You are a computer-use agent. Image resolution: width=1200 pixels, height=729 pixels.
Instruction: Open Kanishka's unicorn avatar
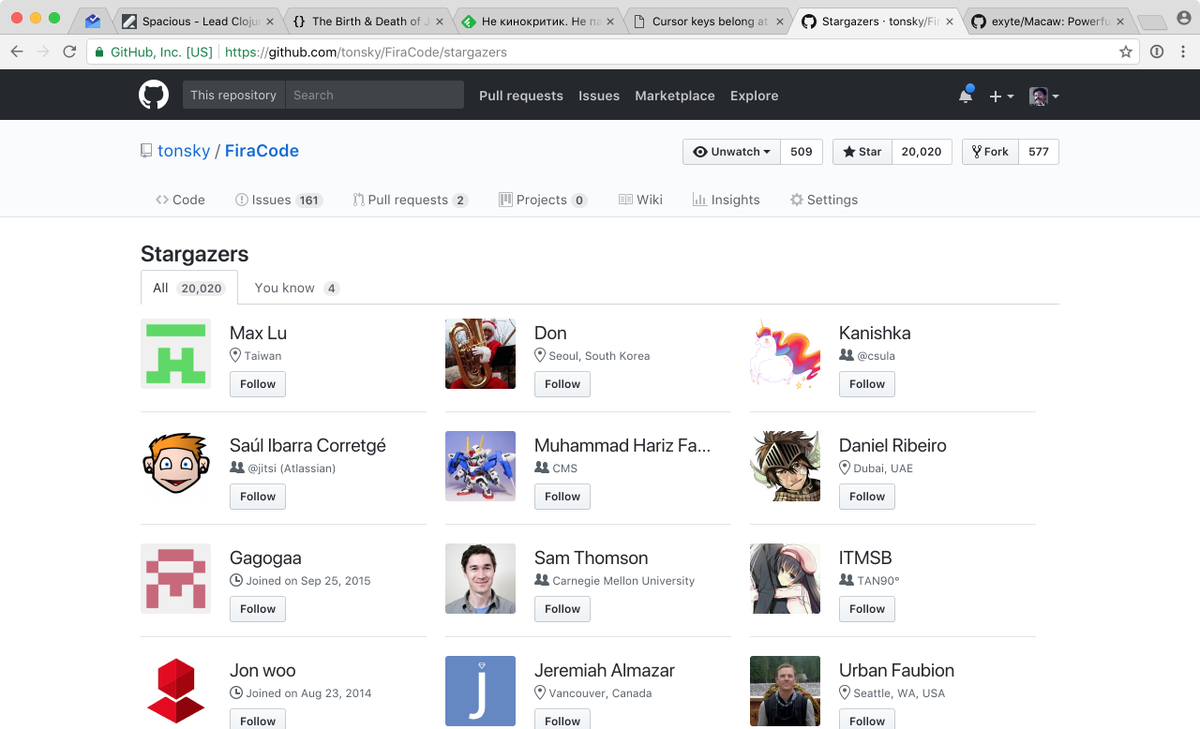coord(785,354)
